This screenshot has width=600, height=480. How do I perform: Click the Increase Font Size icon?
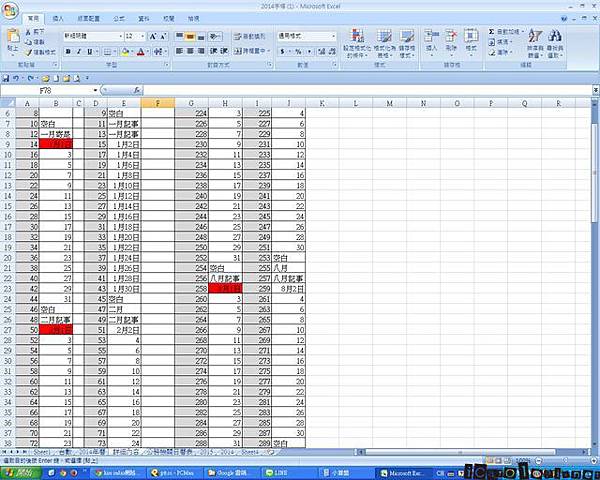[153, 36]
